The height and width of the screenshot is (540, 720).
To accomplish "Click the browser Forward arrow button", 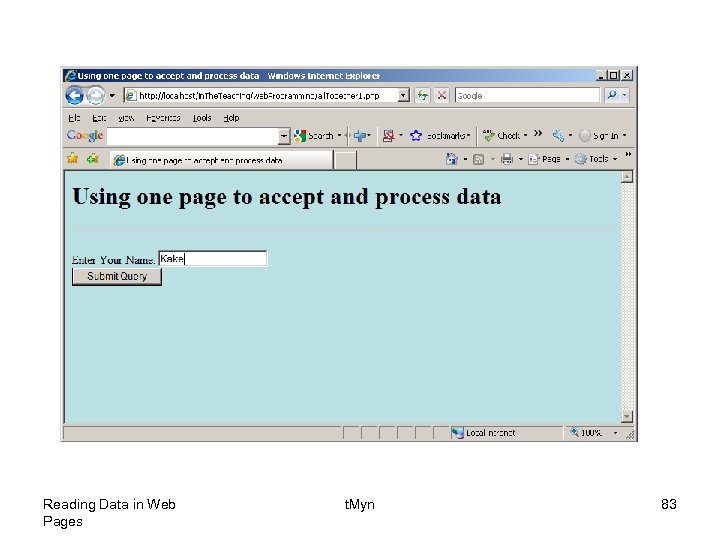I will (96, 96).
